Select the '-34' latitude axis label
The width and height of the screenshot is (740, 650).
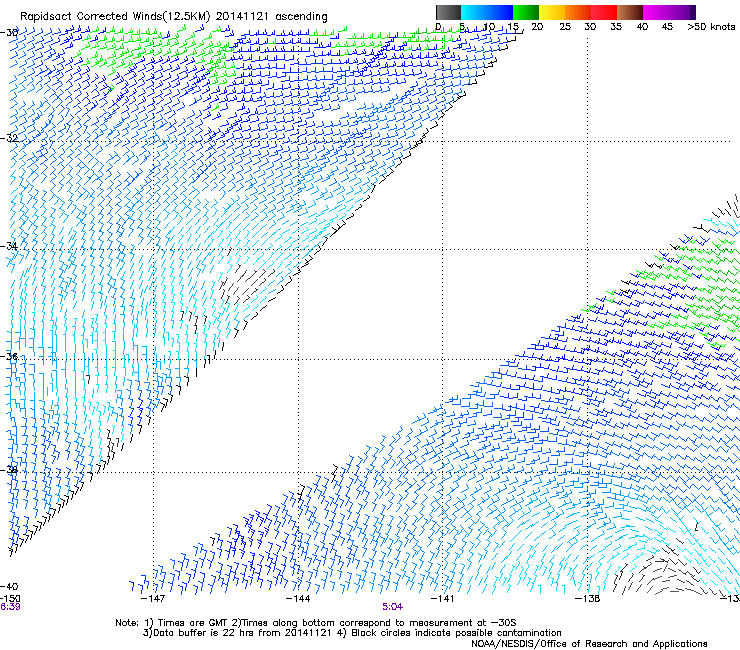9,246
